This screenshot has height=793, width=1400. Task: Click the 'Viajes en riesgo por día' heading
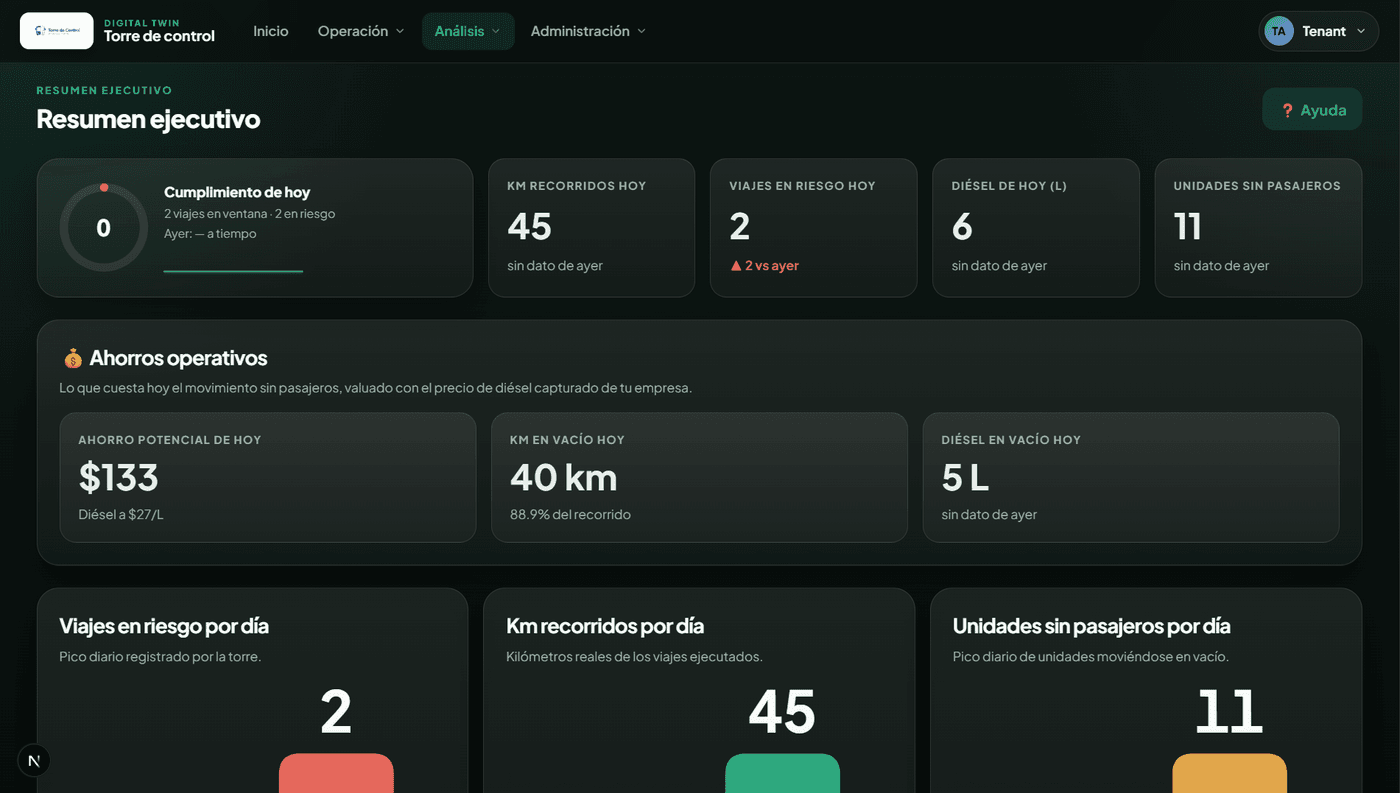click(164, 626)
